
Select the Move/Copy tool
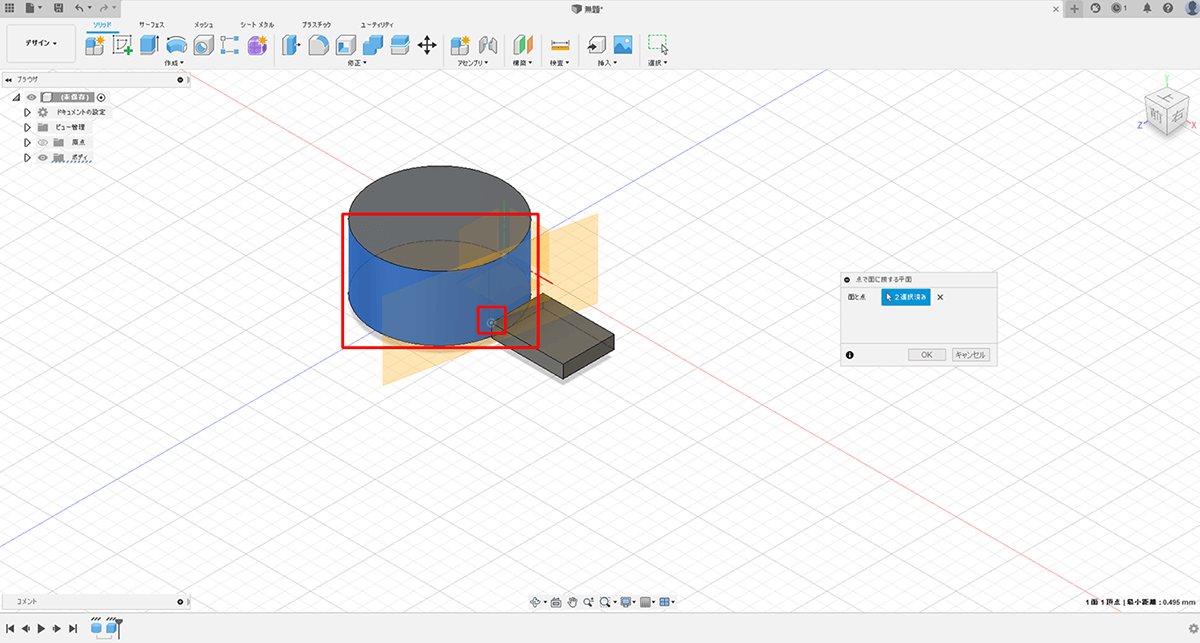[x=427, y=44]
